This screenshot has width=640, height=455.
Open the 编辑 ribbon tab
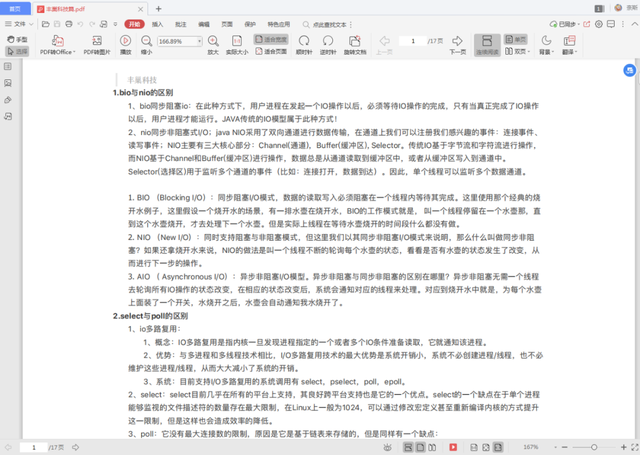click(x=204, y=24)
